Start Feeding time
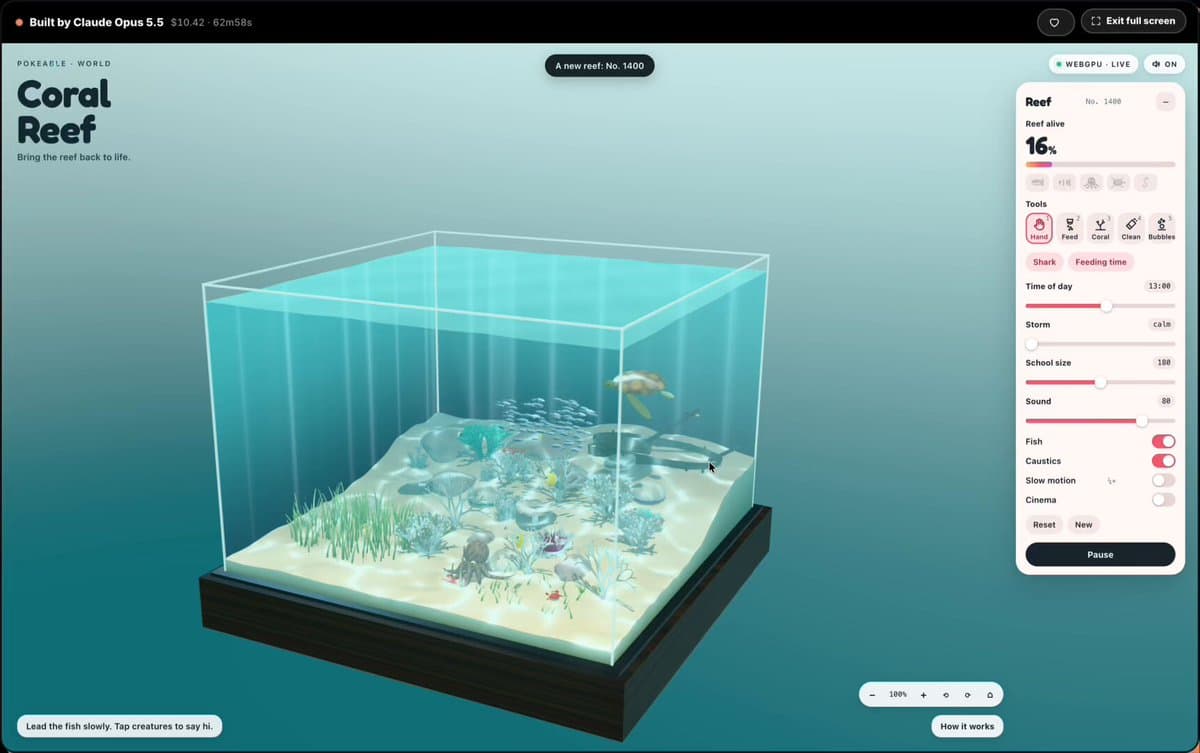 (x=1101, y=262)
